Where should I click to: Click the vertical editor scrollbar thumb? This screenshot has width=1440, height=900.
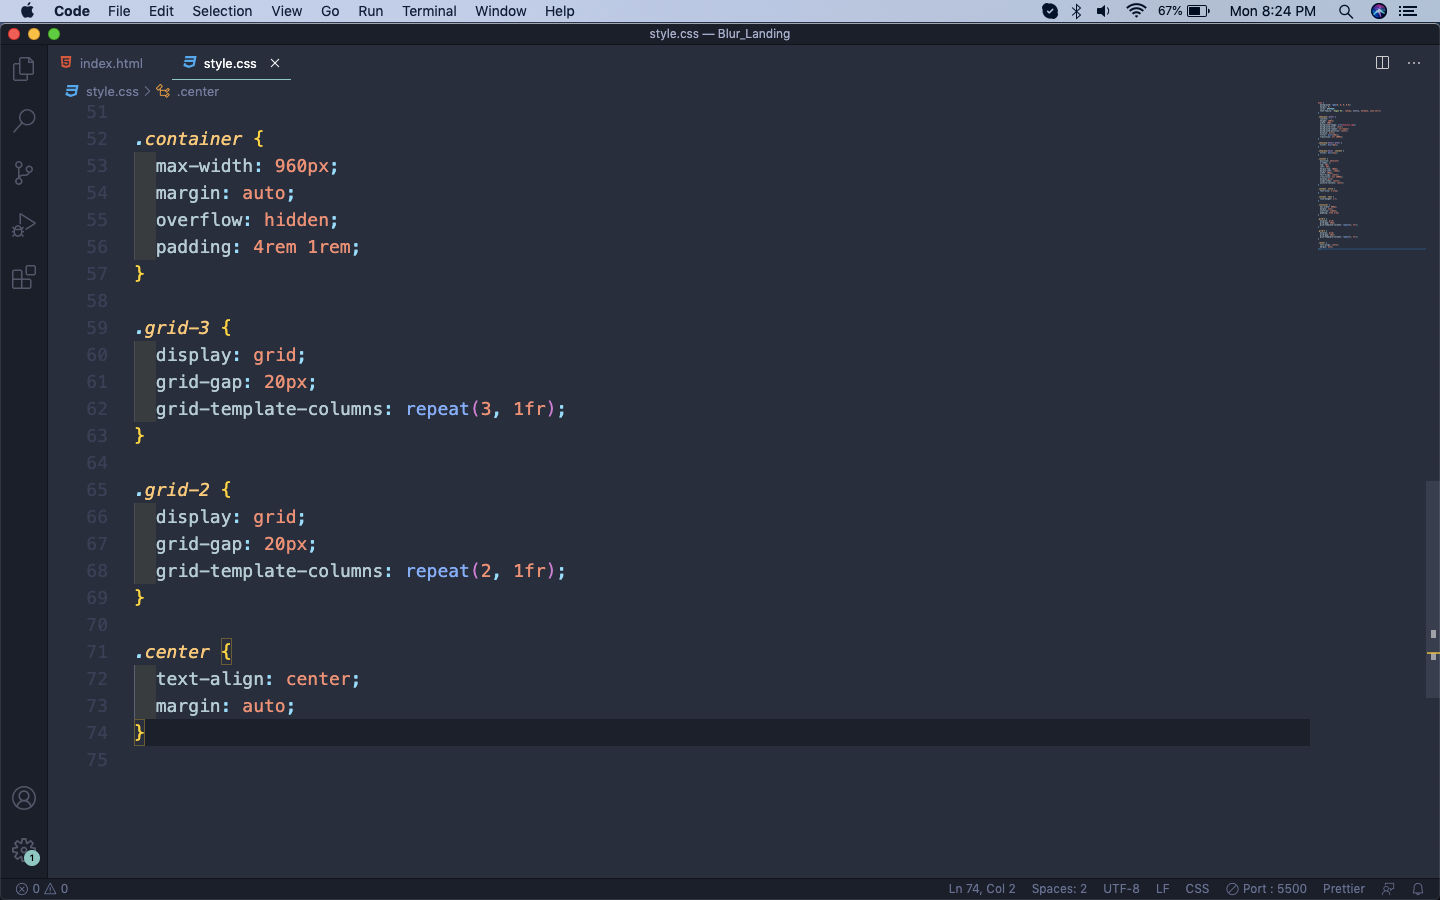tap(1433, 589)
